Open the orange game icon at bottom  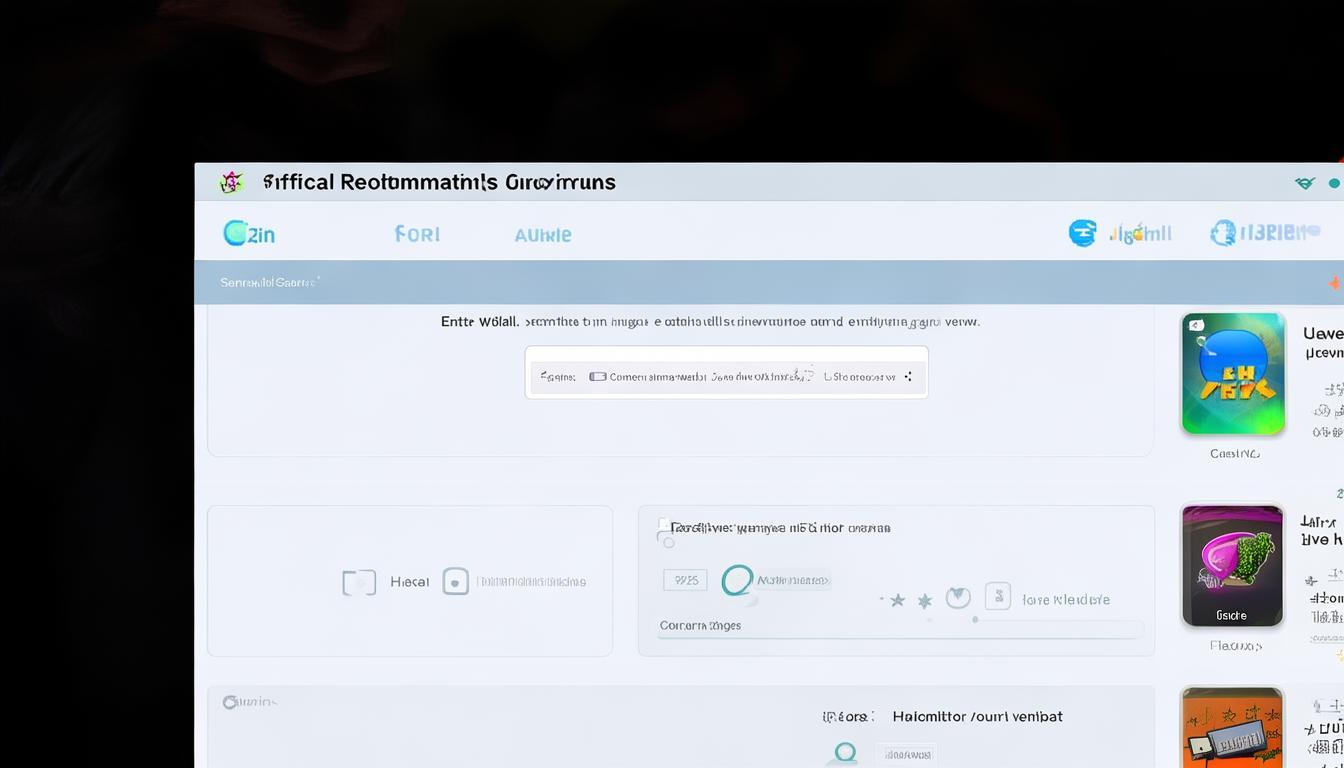pyautogui.click(x=1232, y=728)
